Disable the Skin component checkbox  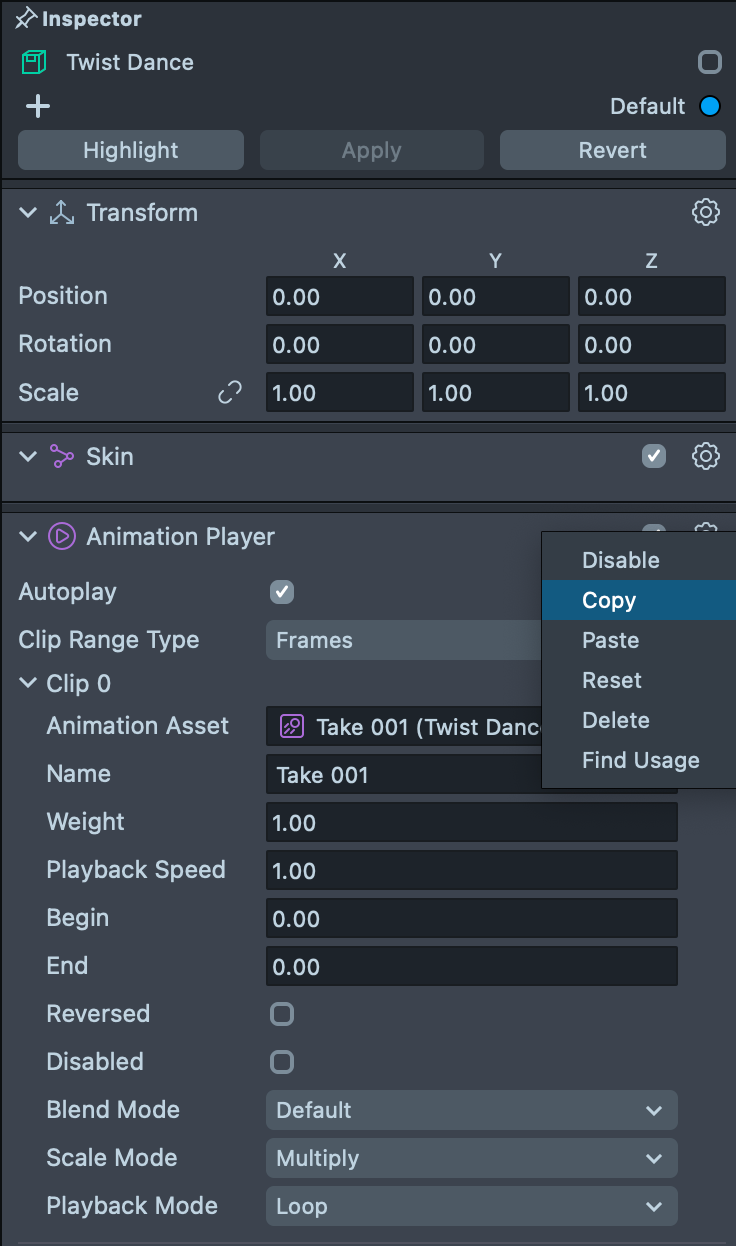(654, 456)
